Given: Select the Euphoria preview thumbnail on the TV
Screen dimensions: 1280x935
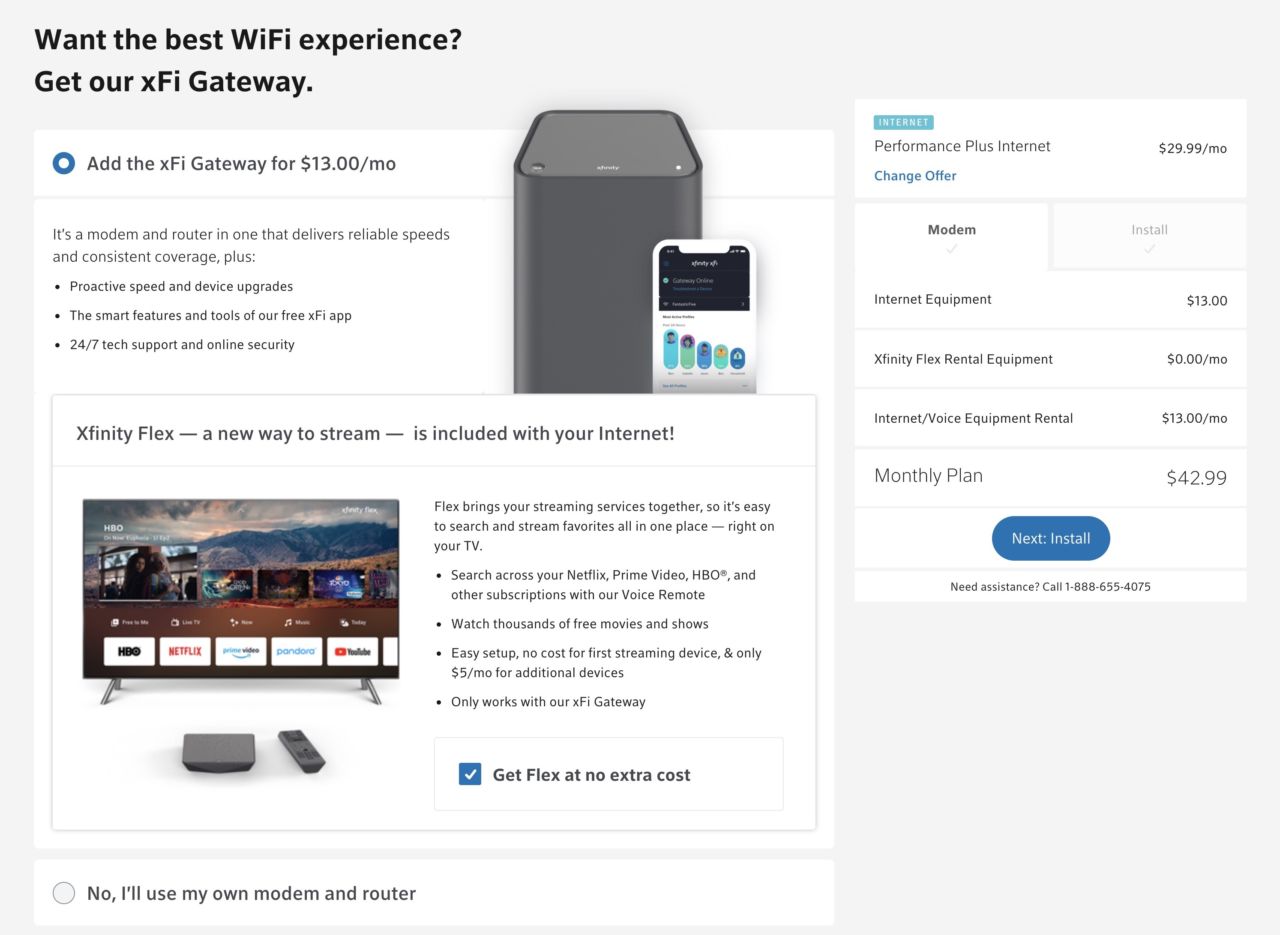Looking at the screenshot, I should [x=148, y=571].
